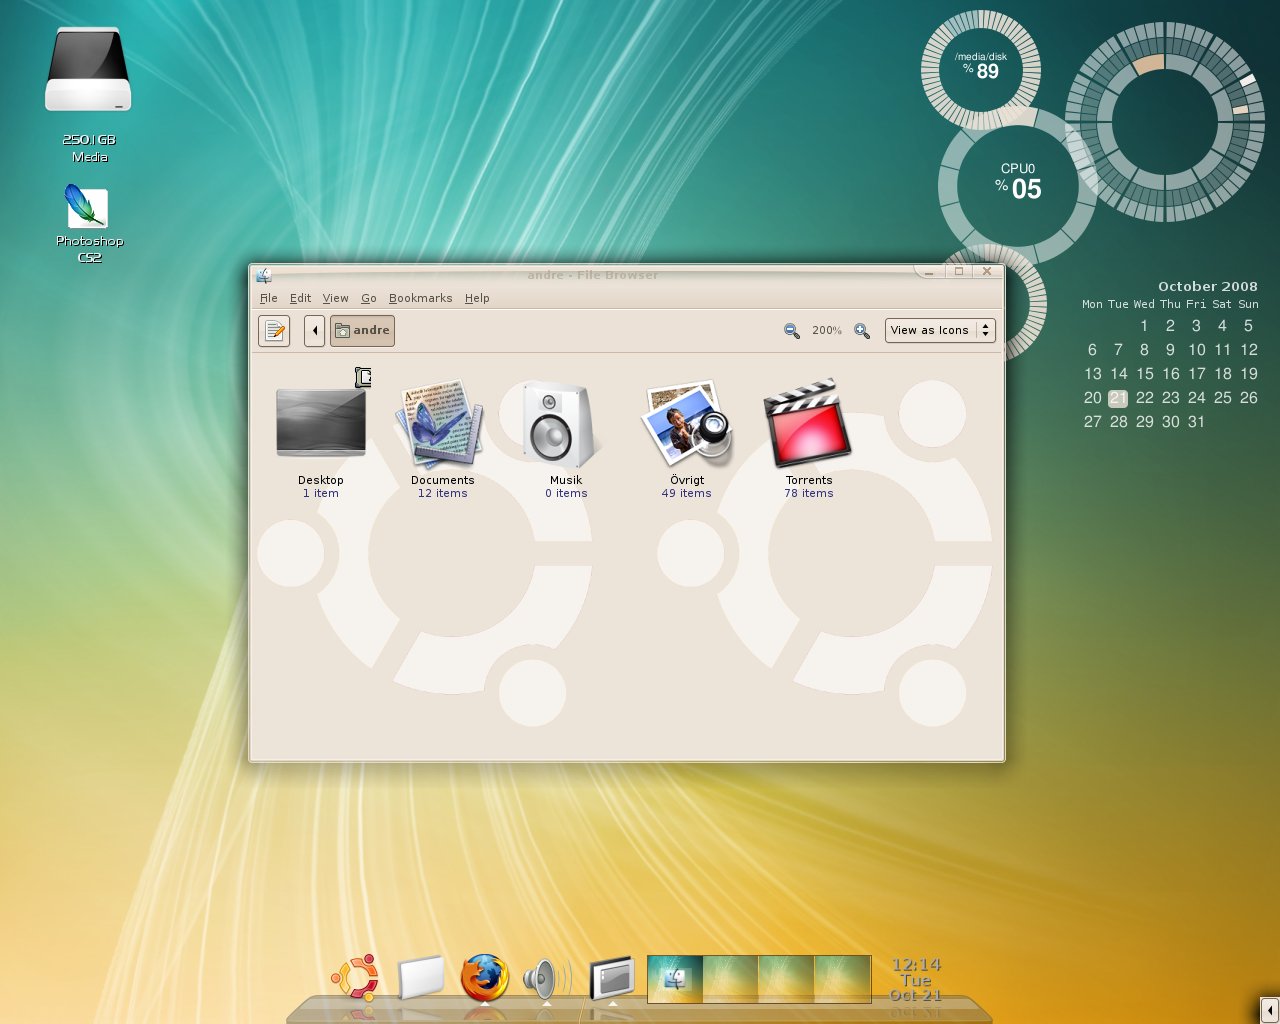Click the file browser icon in dock

pyautogui.click(x=612, y=978)
